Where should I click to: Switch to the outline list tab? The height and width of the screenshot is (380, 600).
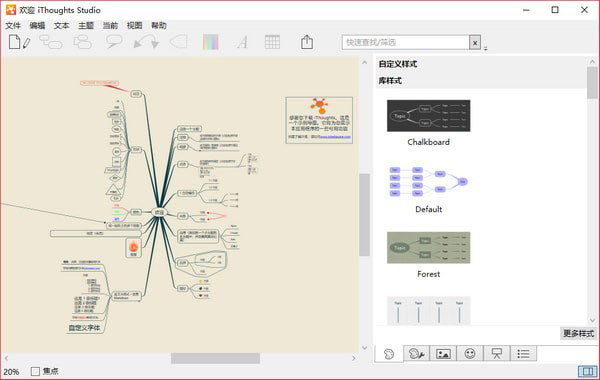click(523, 354)
